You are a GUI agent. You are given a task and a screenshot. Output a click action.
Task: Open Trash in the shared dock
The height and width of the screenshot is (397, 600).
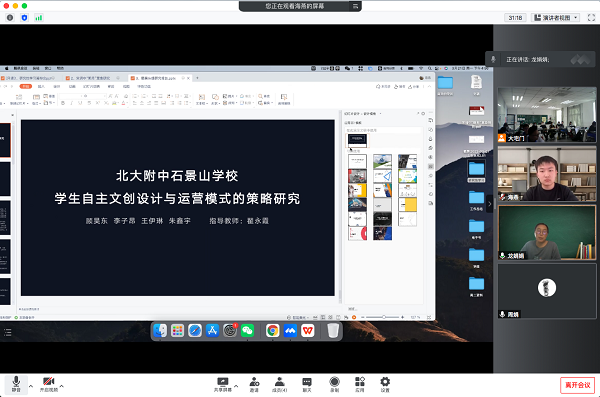pos(333,330)
